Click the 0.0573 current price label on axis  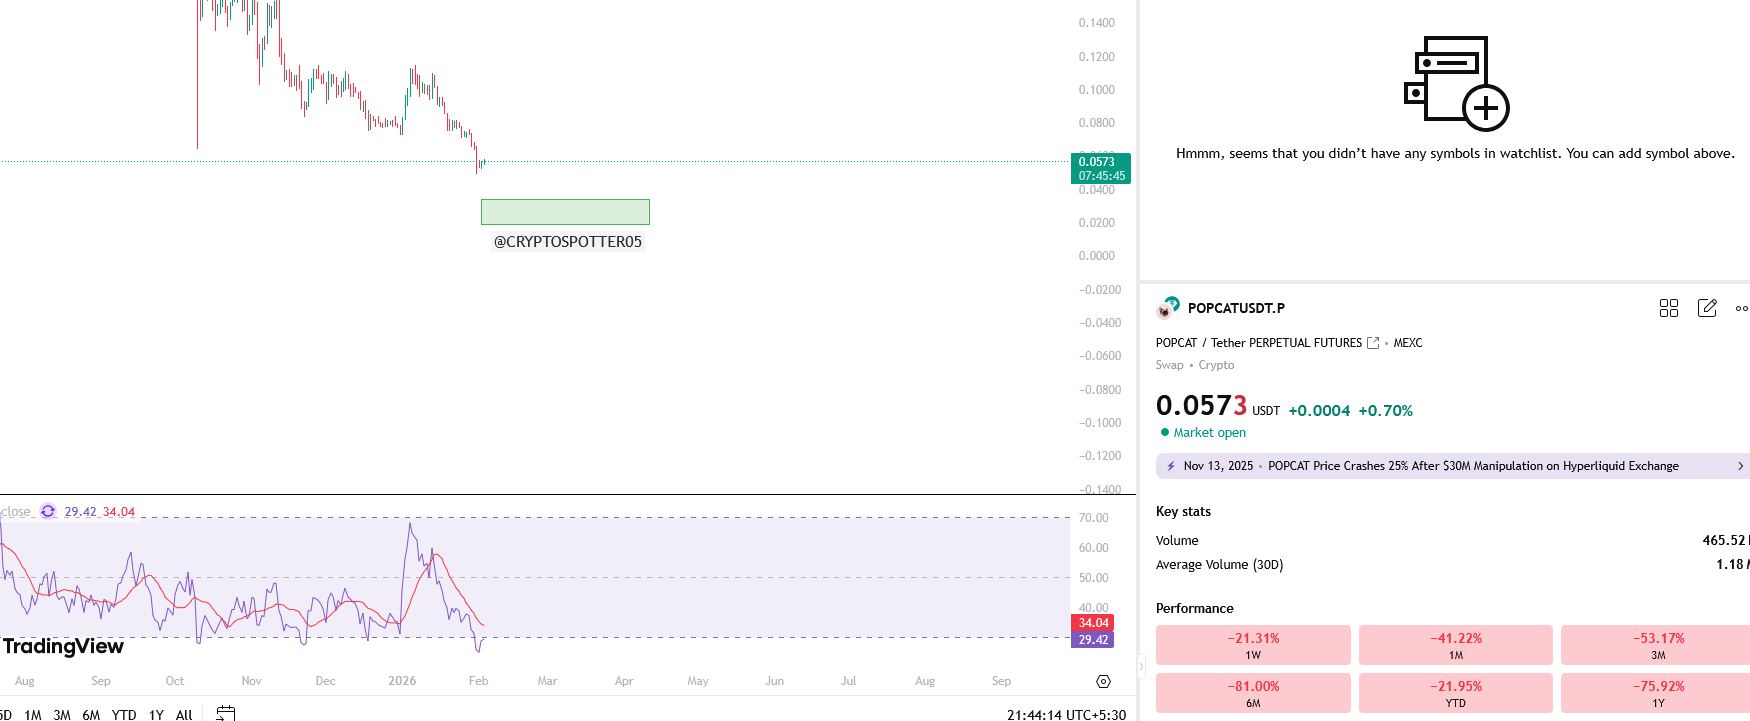[x=1100, y=168]
